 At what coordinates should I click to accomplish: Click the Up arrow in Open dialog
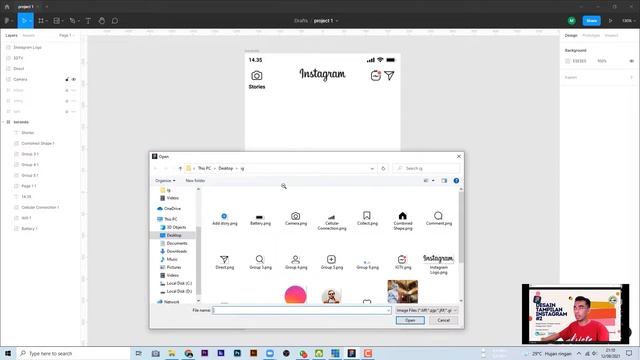(180, 168)
